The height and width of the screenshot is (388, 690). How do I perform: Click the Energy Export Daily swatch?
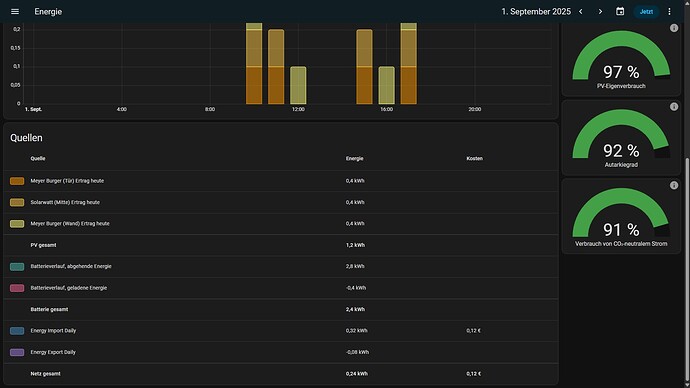tap(17, 352)
